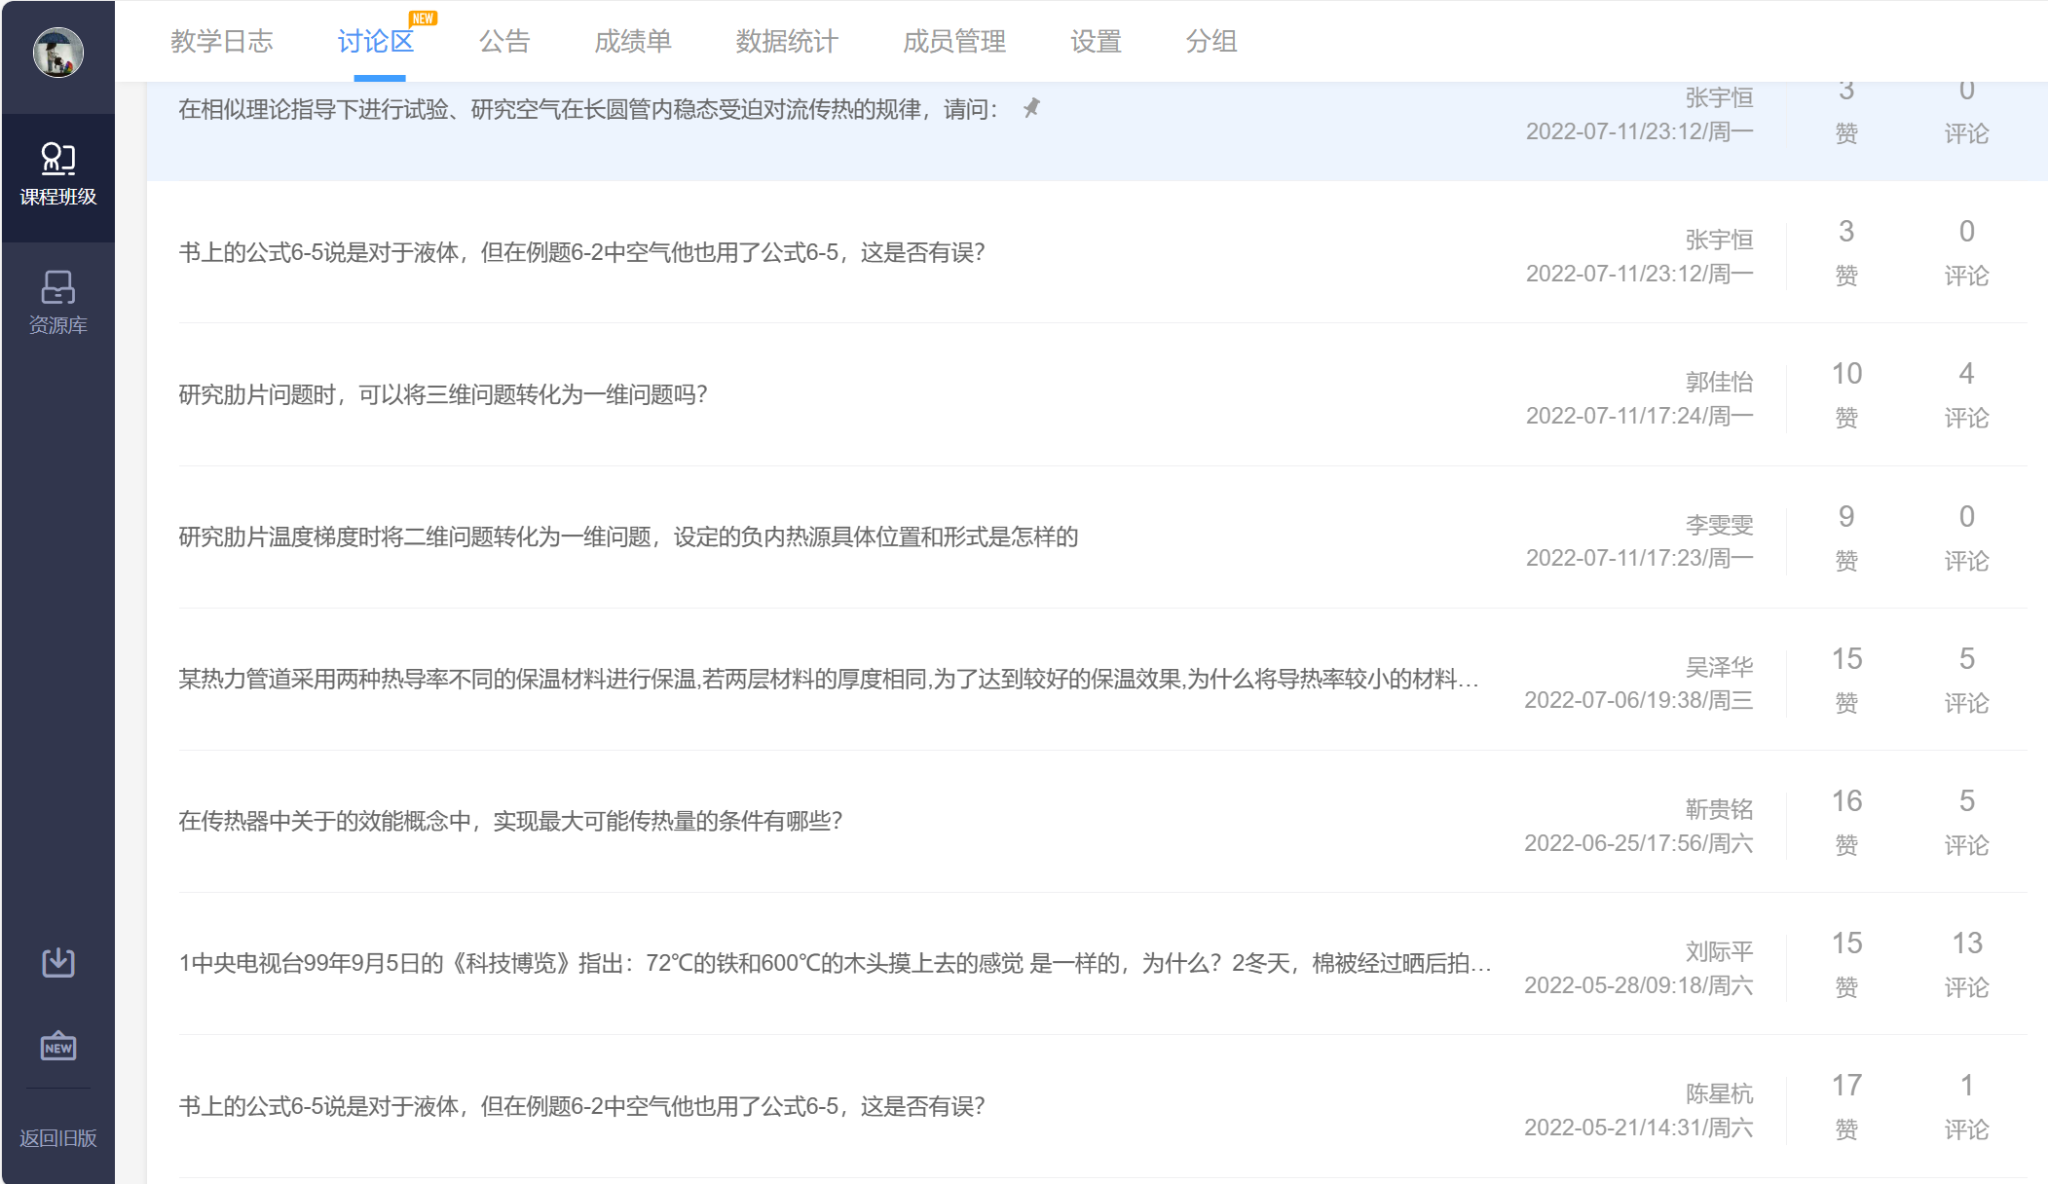Viewport: 2048px width, 1184px height.
Task: Like the post by 吴泽华 with 15 likes
Action: 1846,679
